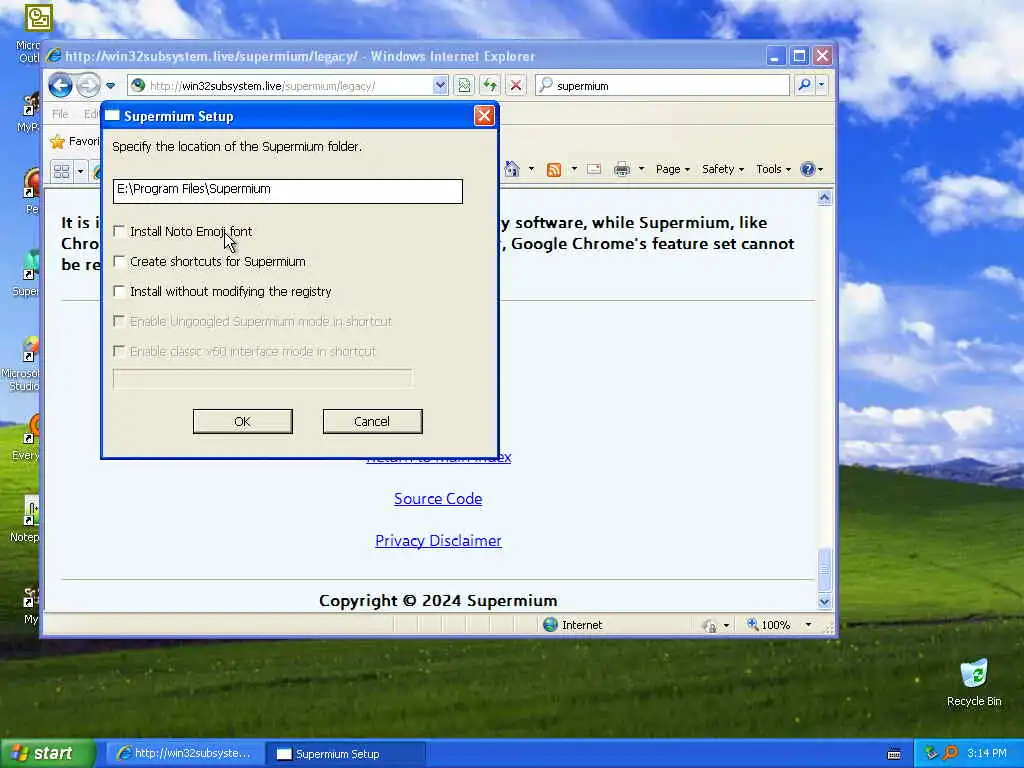Refresh the page with the green arrows
Viewport: 1024px width, 768px height.
(490, 86)
